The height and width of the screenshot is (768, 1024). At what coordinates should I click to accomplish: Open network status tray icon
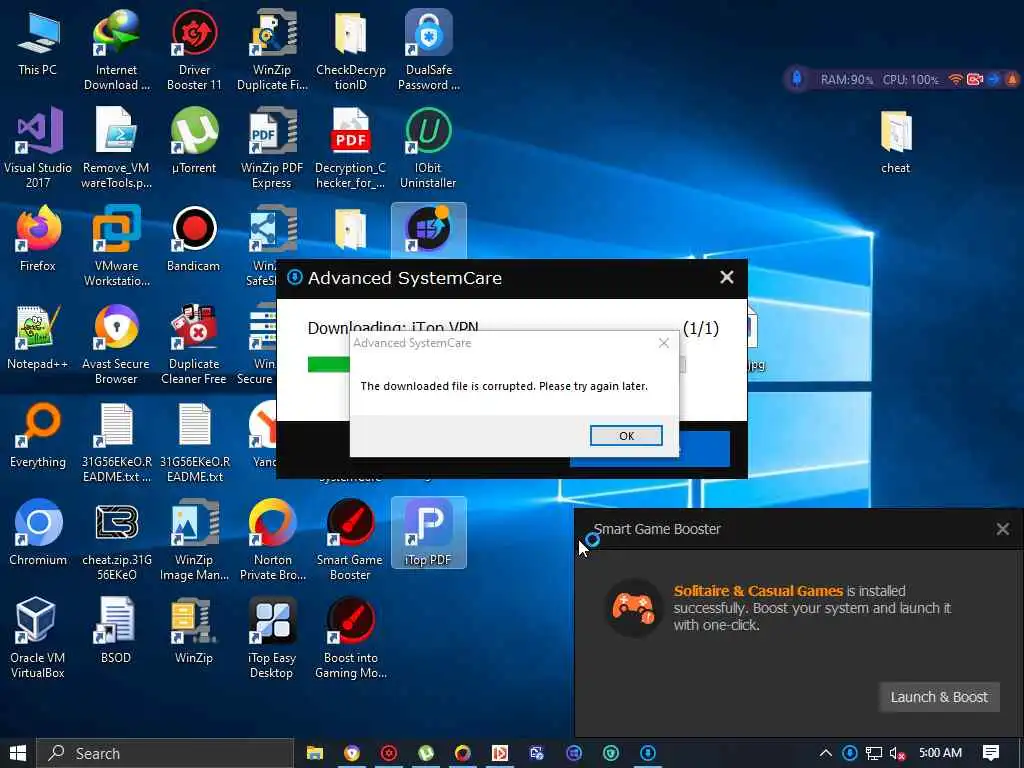[874, 754]
